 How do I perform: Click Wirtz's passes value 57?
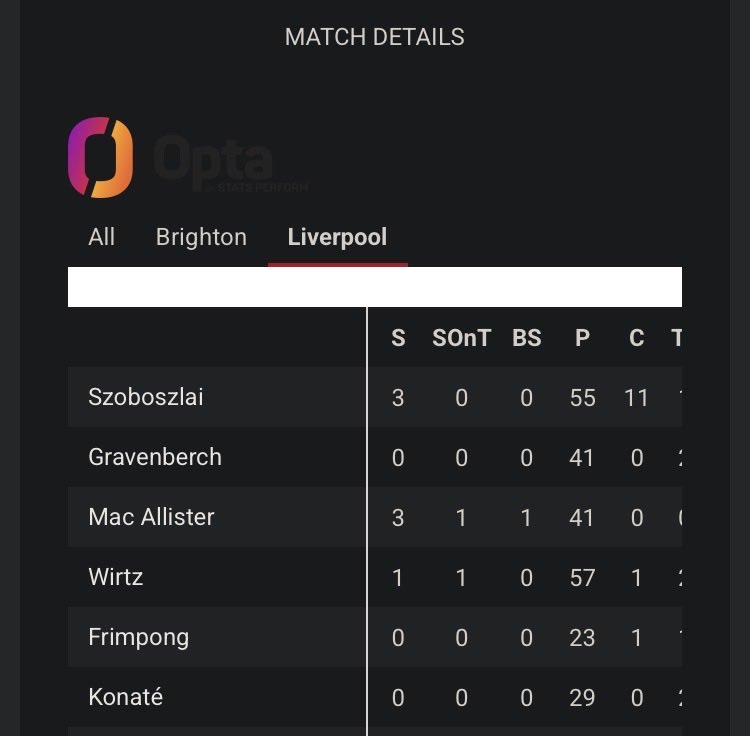click(582, 577)
